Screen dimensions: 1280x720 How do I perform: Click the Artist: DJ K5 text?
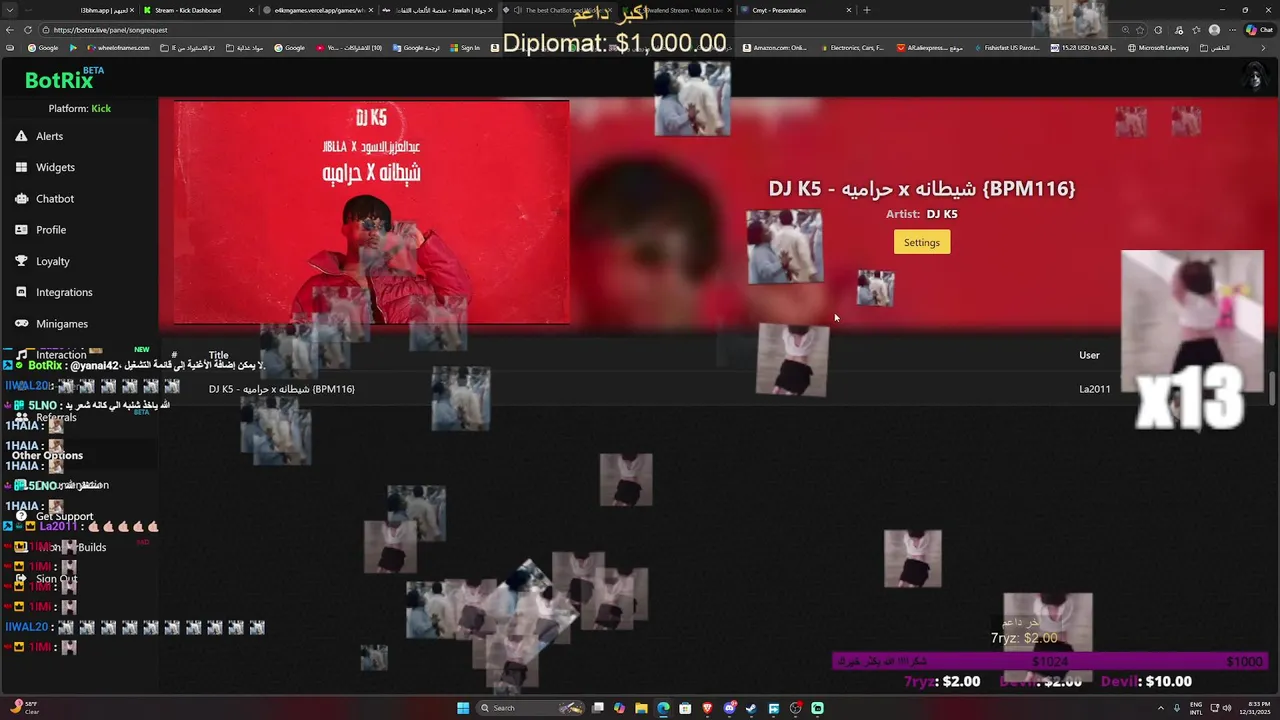(922, 214)
